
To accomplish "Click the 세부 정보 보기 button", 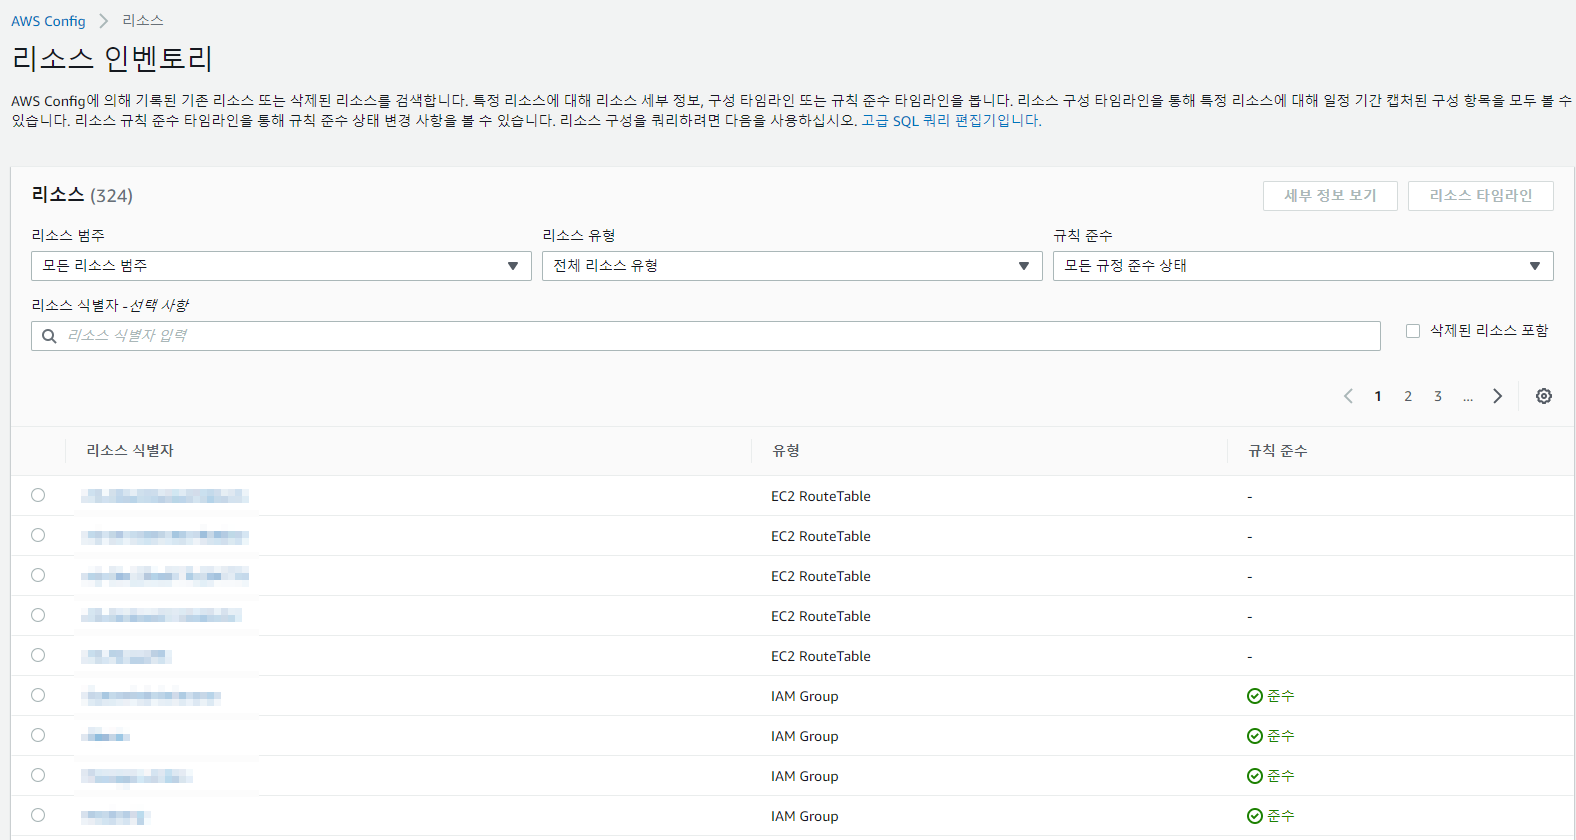I will tap(1330, 196).
